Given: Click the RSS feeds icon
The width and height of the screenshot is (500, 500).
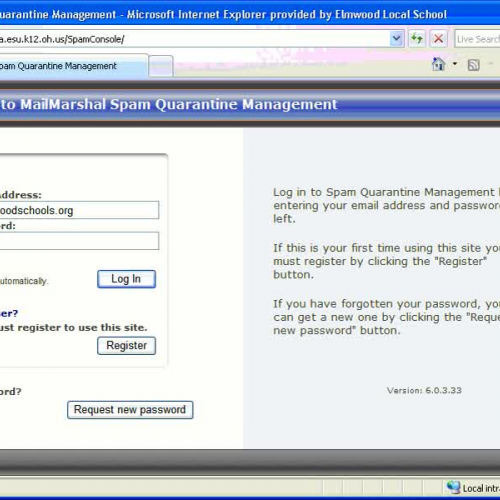Looking at the screenshot, I should pyautogui.click(x=473, y=65).
